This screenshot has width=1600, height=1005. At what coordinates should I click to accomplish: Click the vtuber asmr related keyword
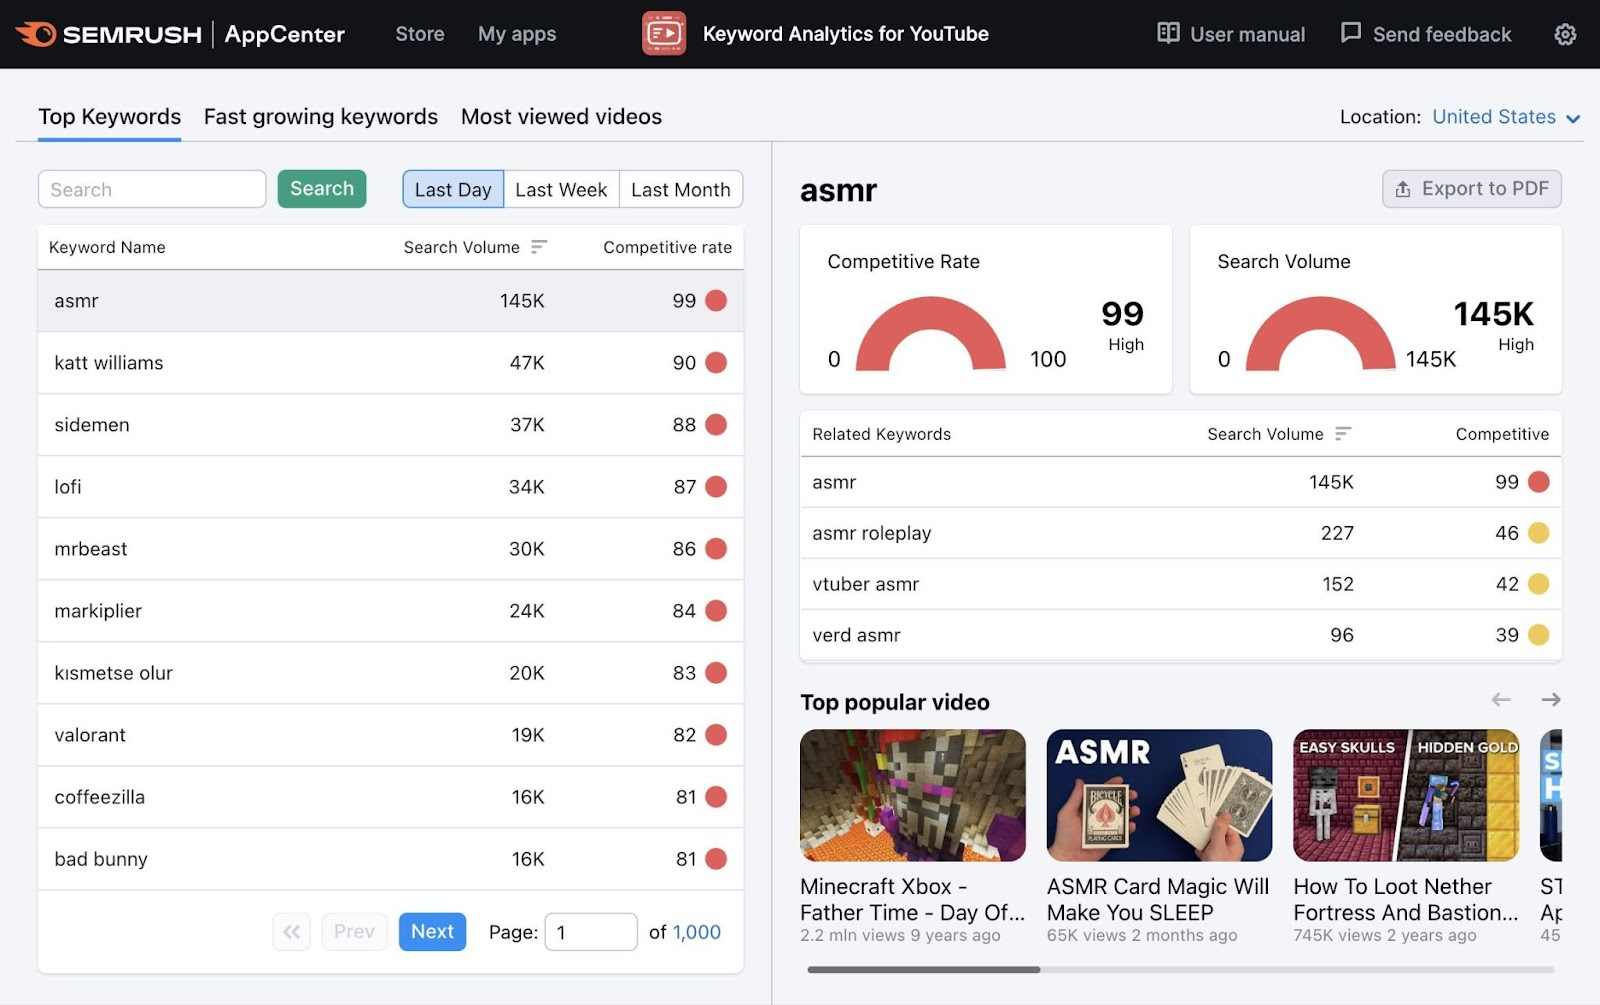(865, 584)
